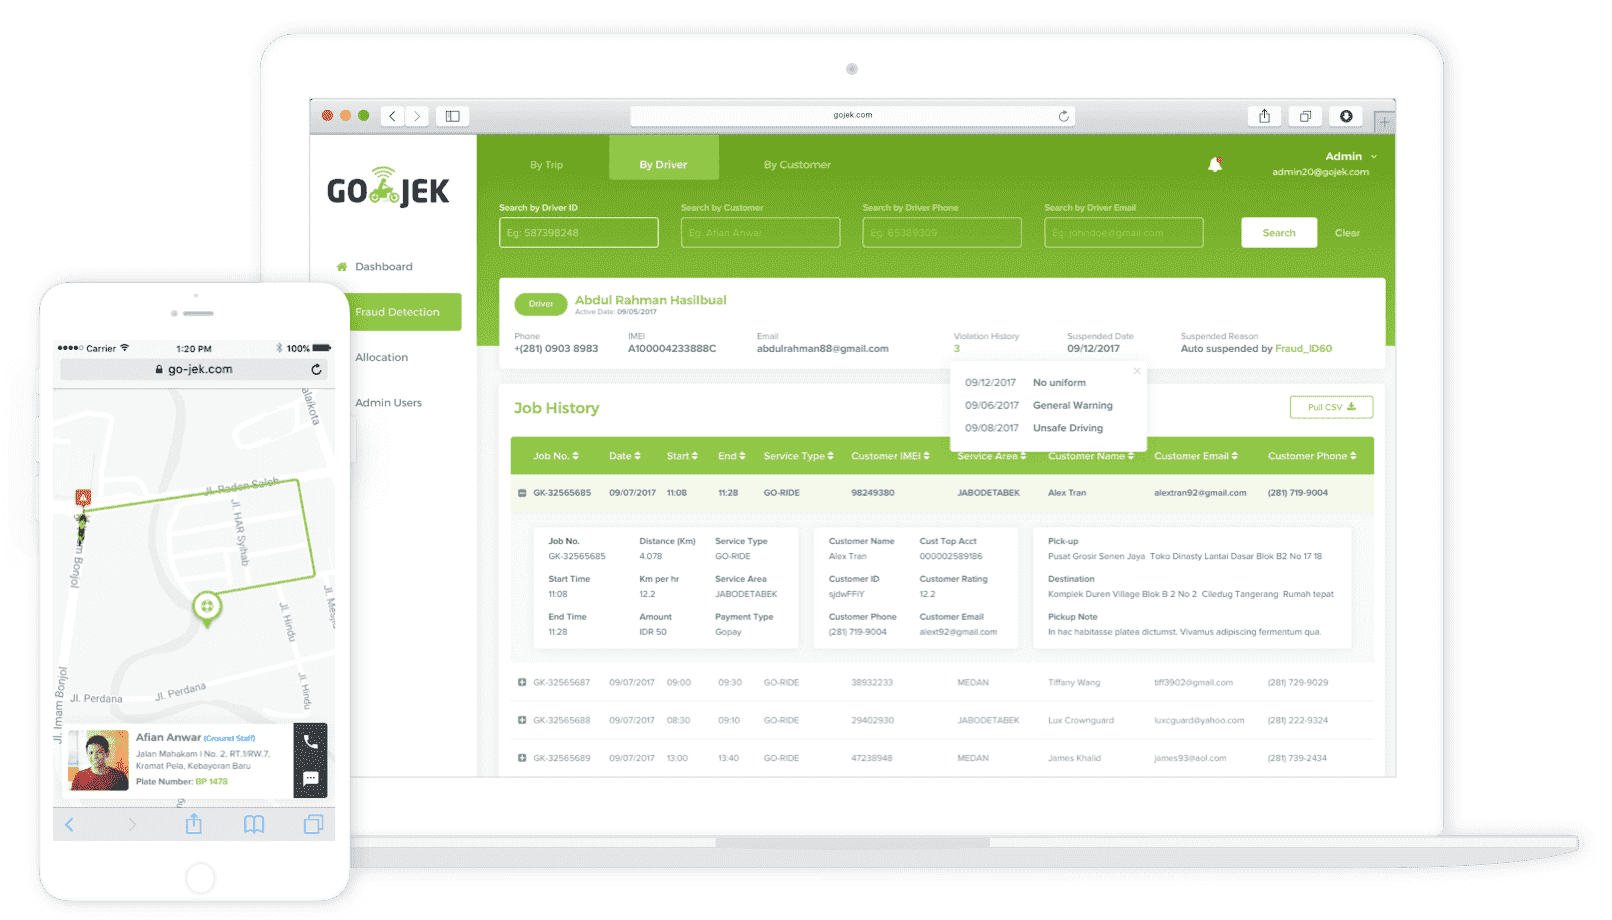Collapse job row GK-32565685
1612x920 pixels.
(522, 493)
